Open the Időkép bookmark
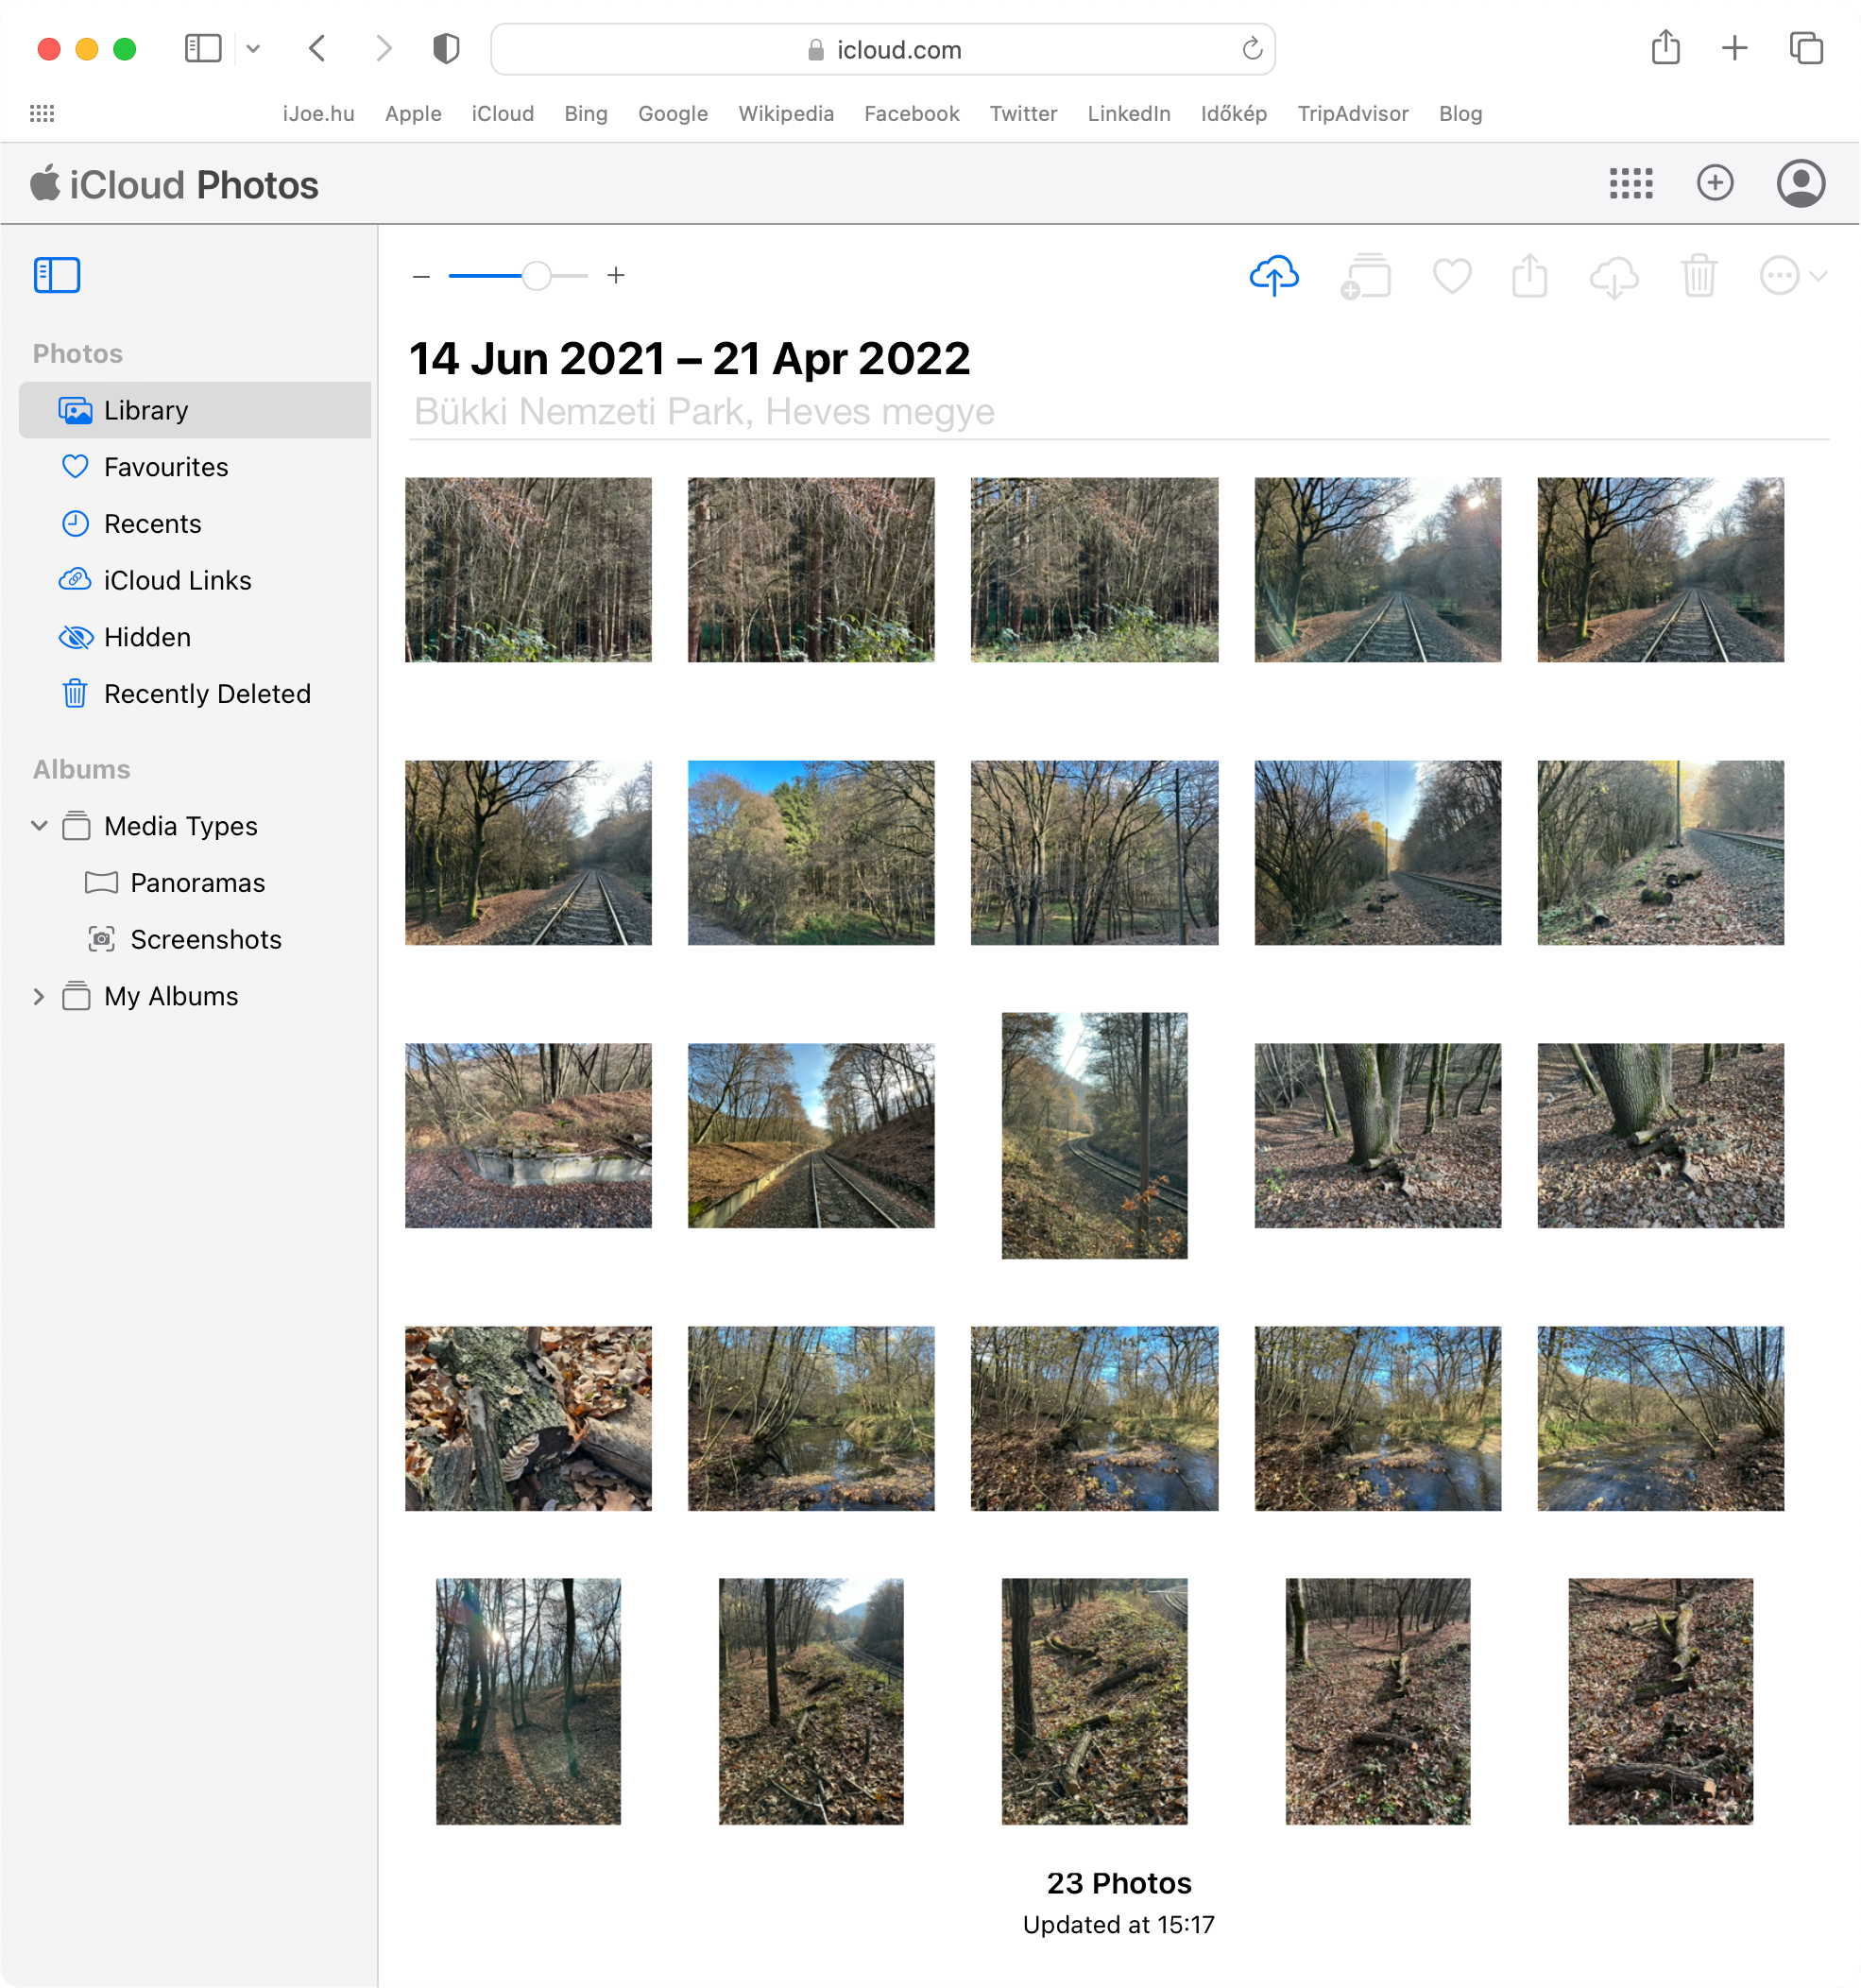Viewport: 1861px width, 1988px height. pos(1234,114)
